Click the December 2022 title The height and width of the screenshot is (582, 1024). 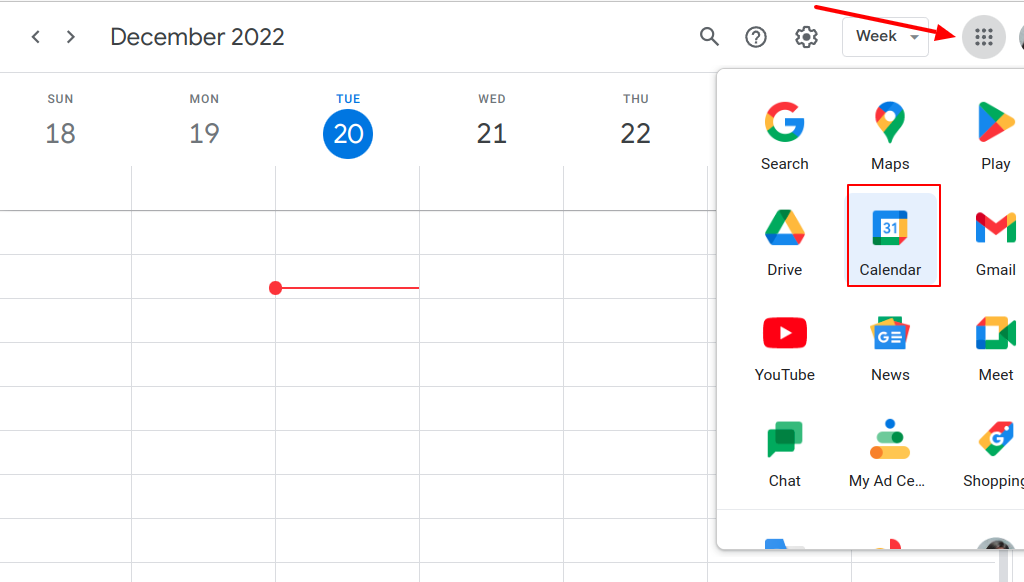point(197,37)
